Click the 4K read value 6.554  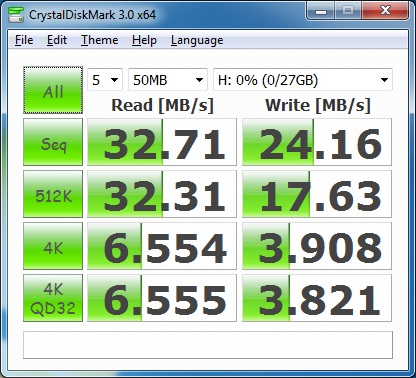pos(162,246)
